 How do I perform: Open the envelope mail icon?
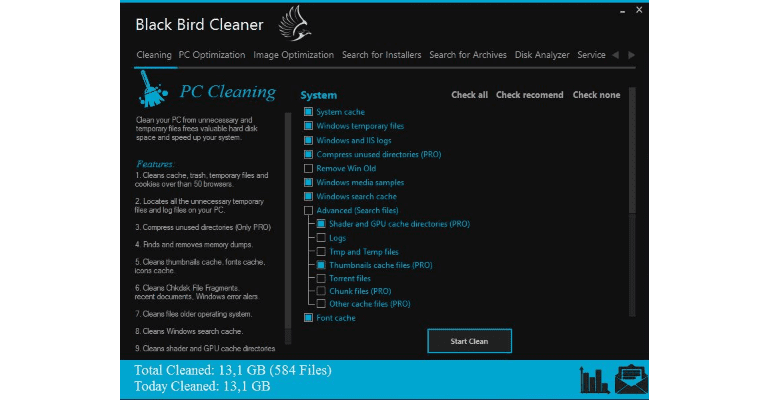point(631,379)
